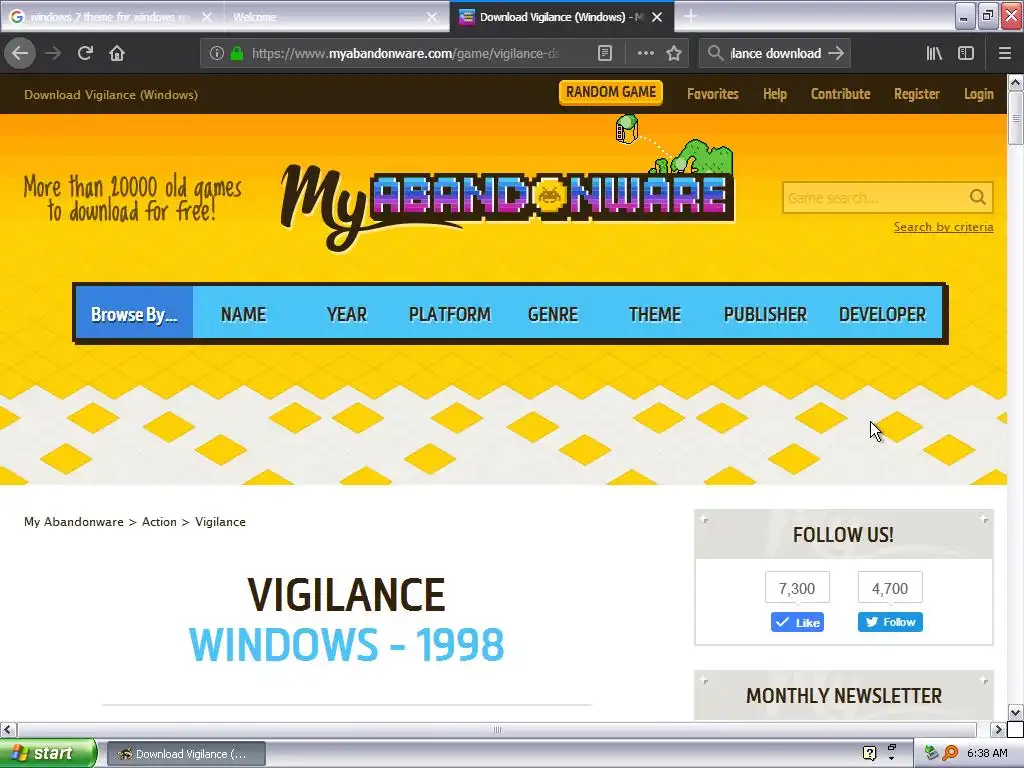Click vertical scrollbar up arrow
1024x768 pixels.
[1016, 82]
